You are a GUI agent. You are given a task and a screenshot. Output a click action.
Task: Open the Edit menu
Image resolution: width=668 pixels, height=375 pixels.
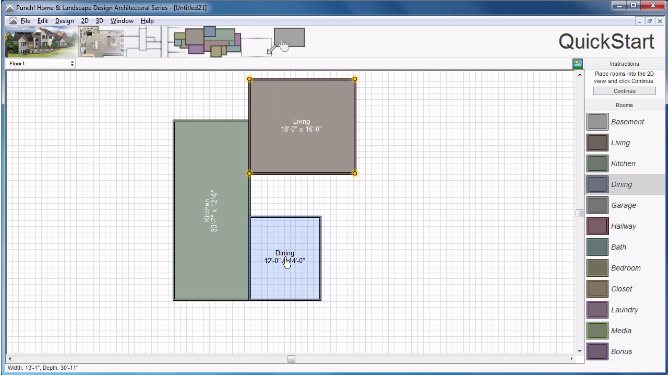42,20
